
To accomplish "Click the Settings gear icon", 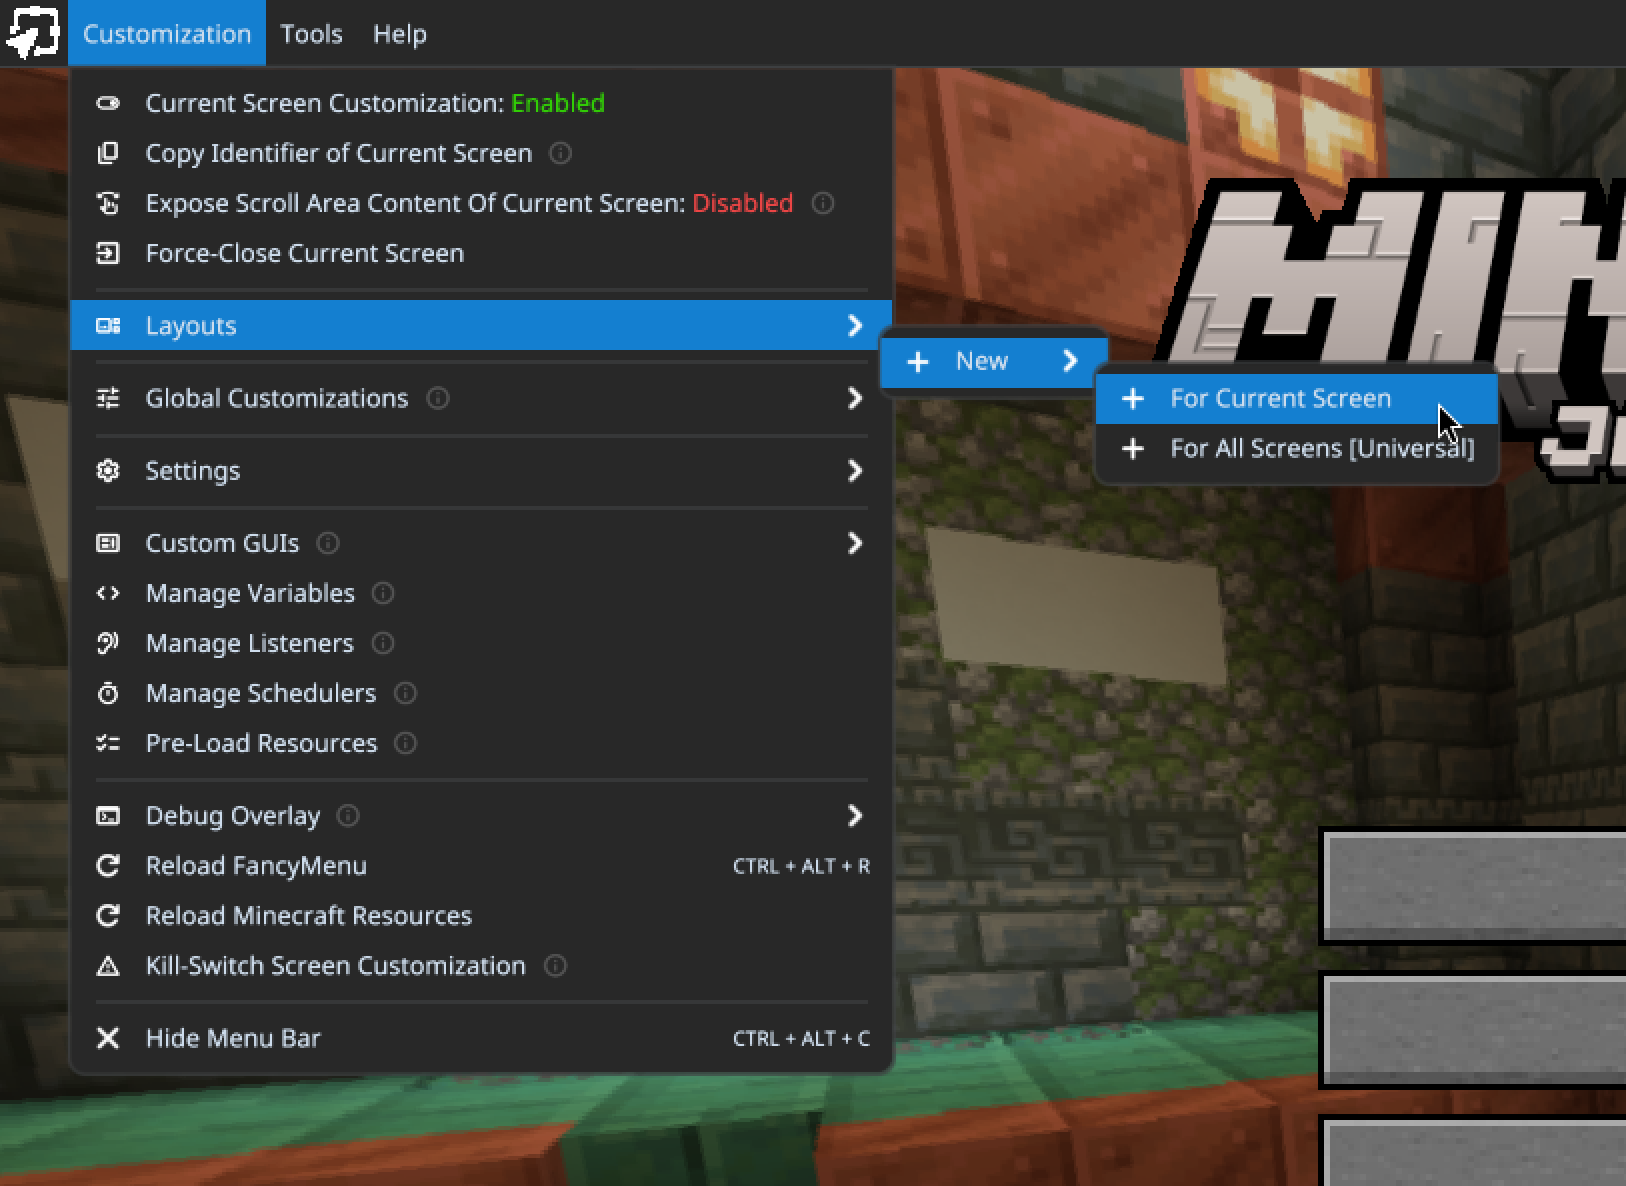I will 108,470.
